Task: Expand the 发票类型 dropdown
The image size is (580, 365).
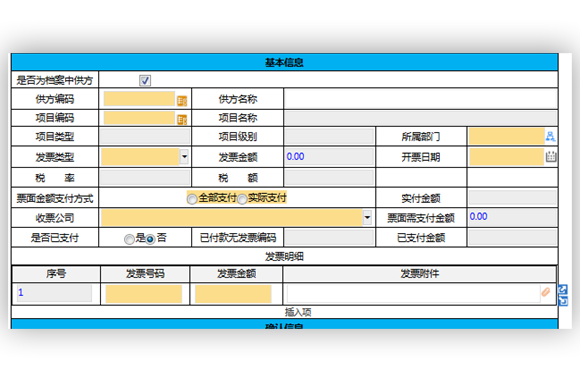Action: [184, 157]
